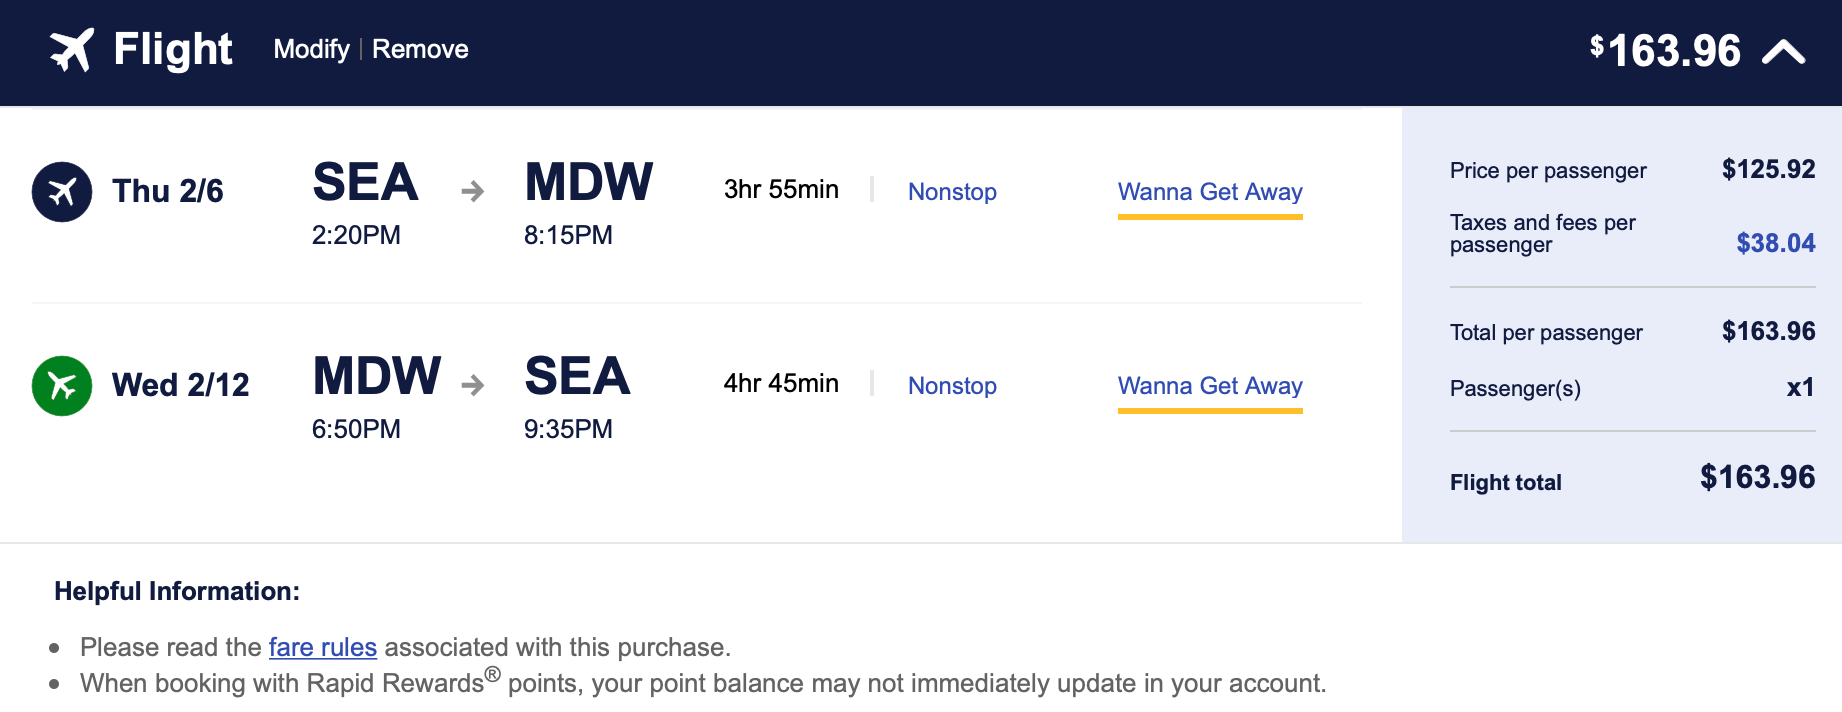This screenshot has width=1842, height=712.
Task: Click the 3hr 55min duration text
Action: click(x=781, y=189)
